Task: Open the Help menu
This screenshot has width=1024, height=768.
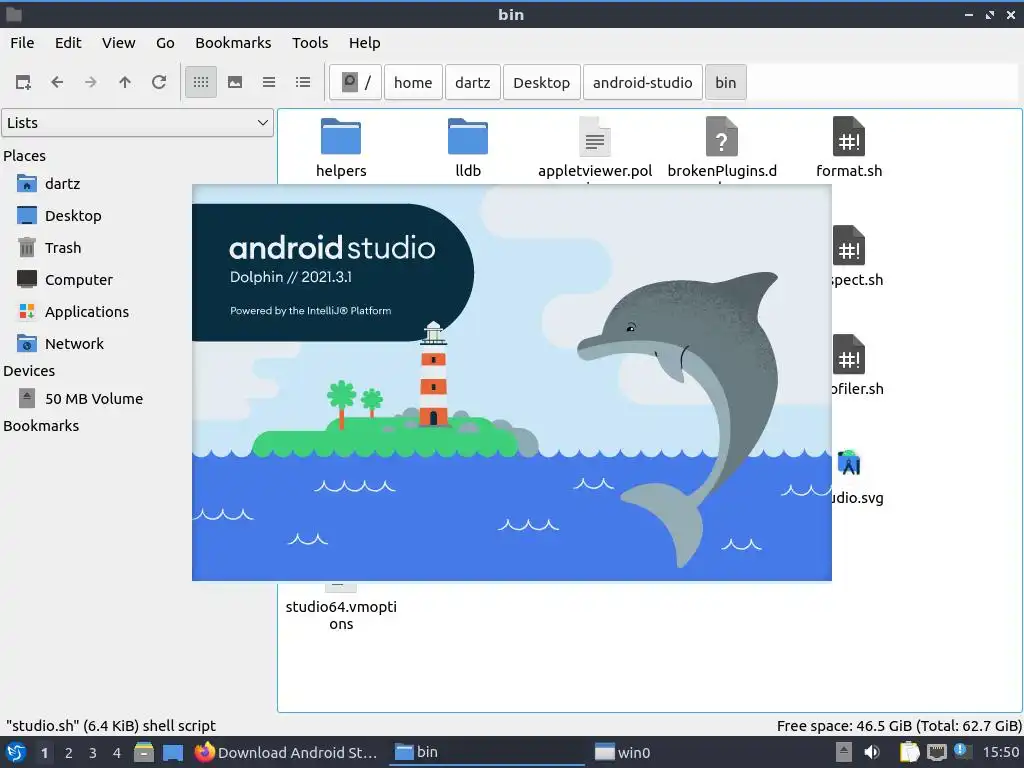Action: (x=364, y=43)
